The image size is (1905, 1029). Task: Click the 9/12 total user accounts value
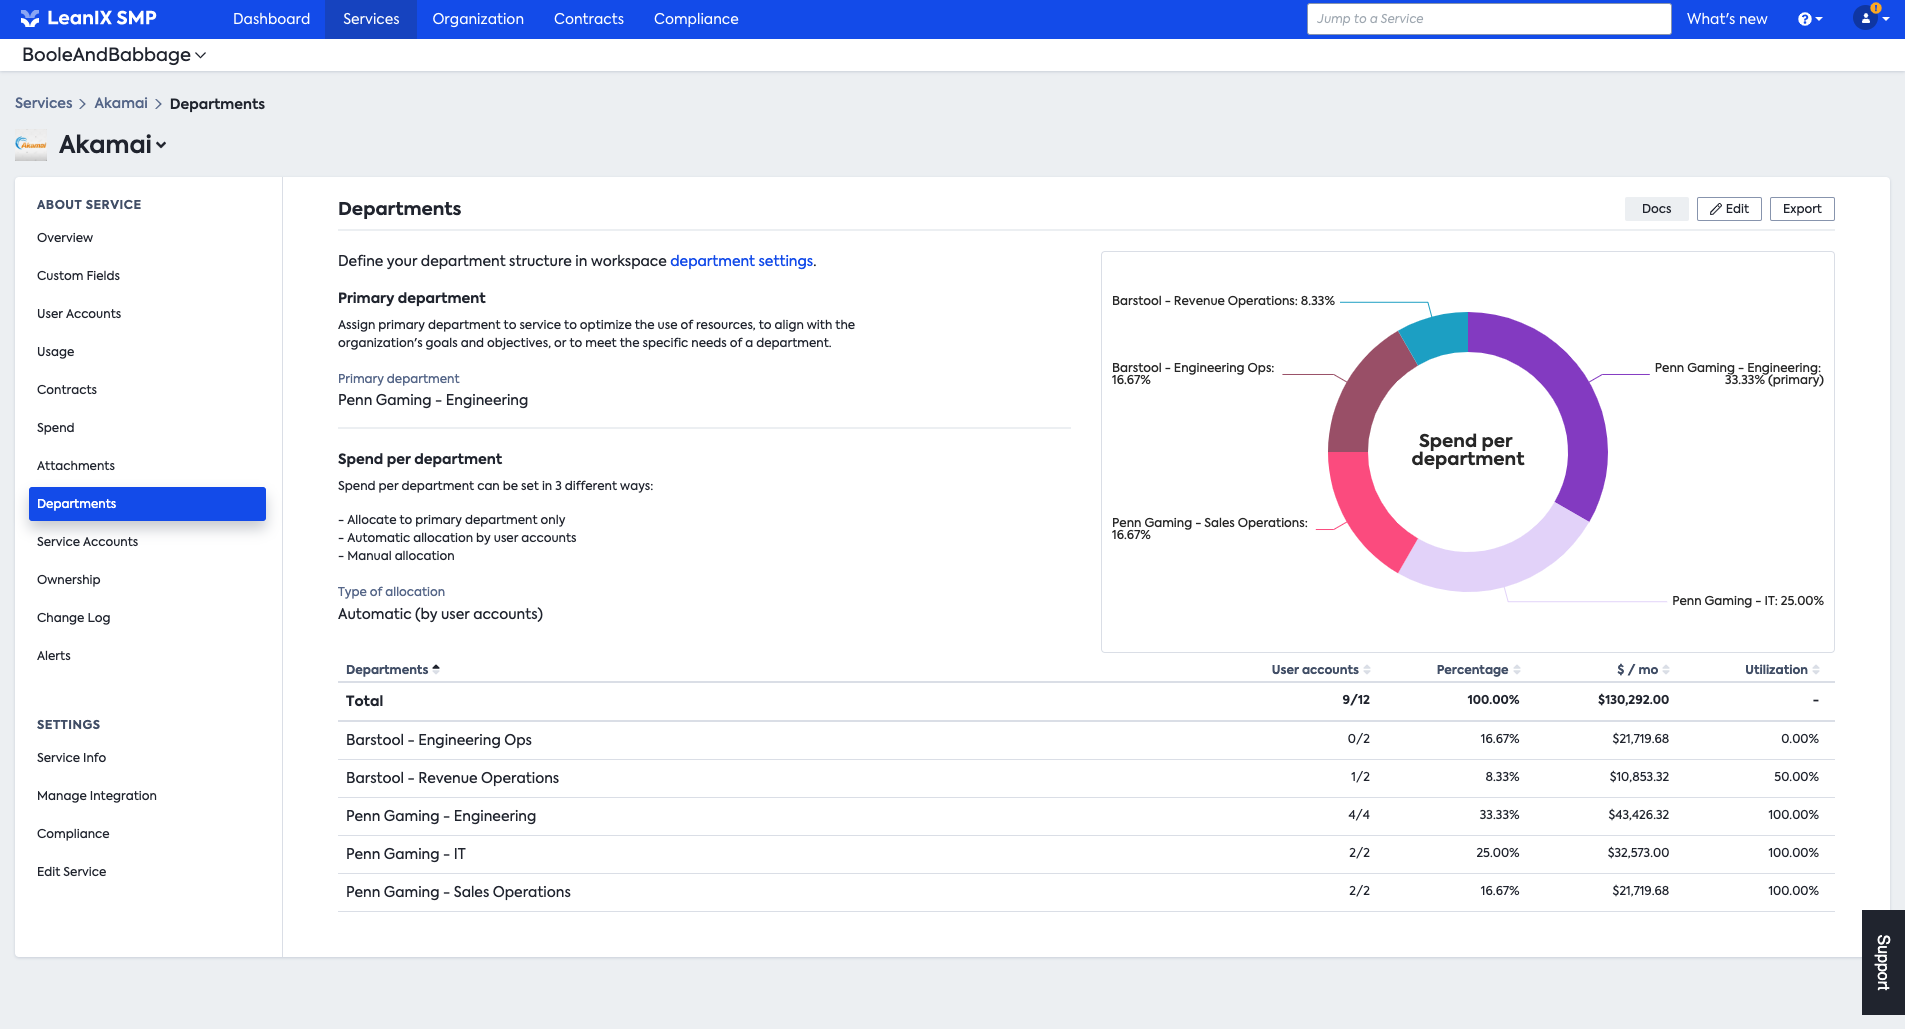[1356, 700]
